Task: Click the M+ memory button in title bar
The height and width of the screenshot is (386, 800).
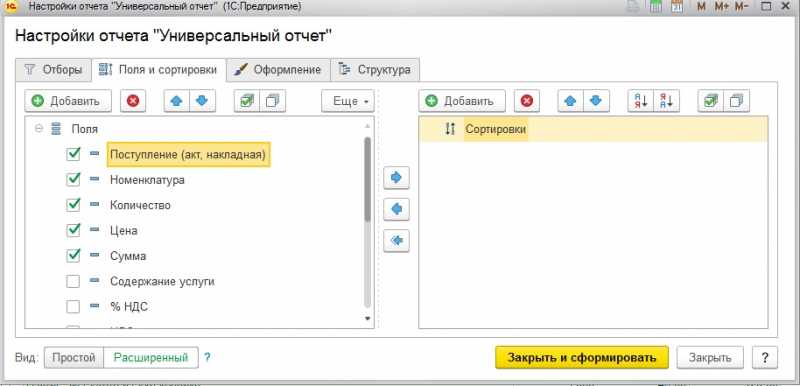Action: pyautogui.click(x=722, y=7)
